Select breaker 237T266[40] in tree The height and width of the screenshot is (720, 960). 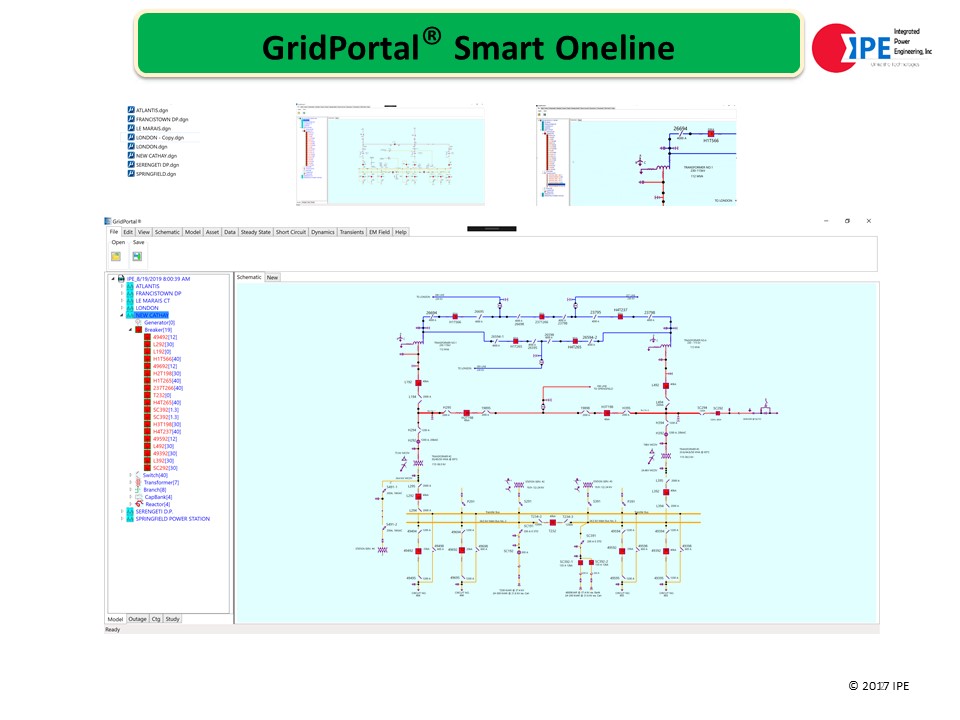[x=168, y=388]
